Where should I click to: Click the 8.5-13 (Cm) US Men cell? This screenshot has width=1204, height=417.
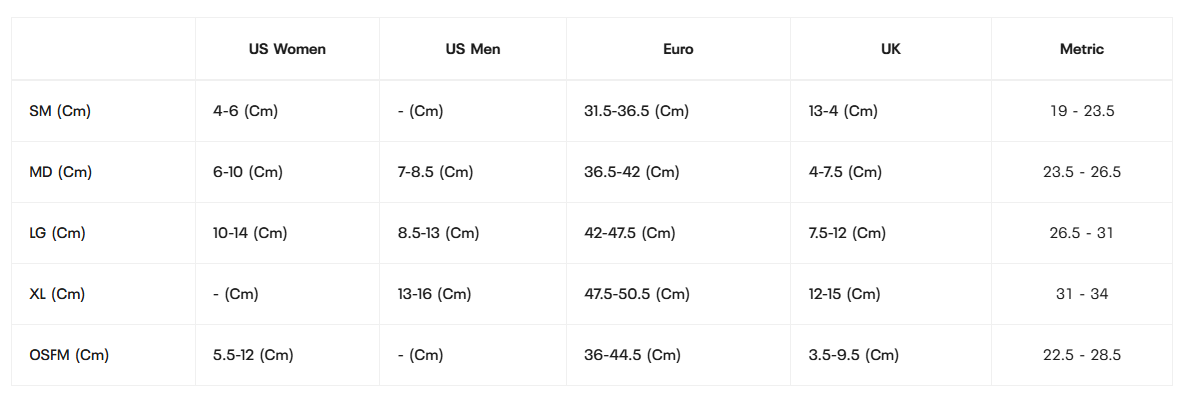click(x=438, y=233)
